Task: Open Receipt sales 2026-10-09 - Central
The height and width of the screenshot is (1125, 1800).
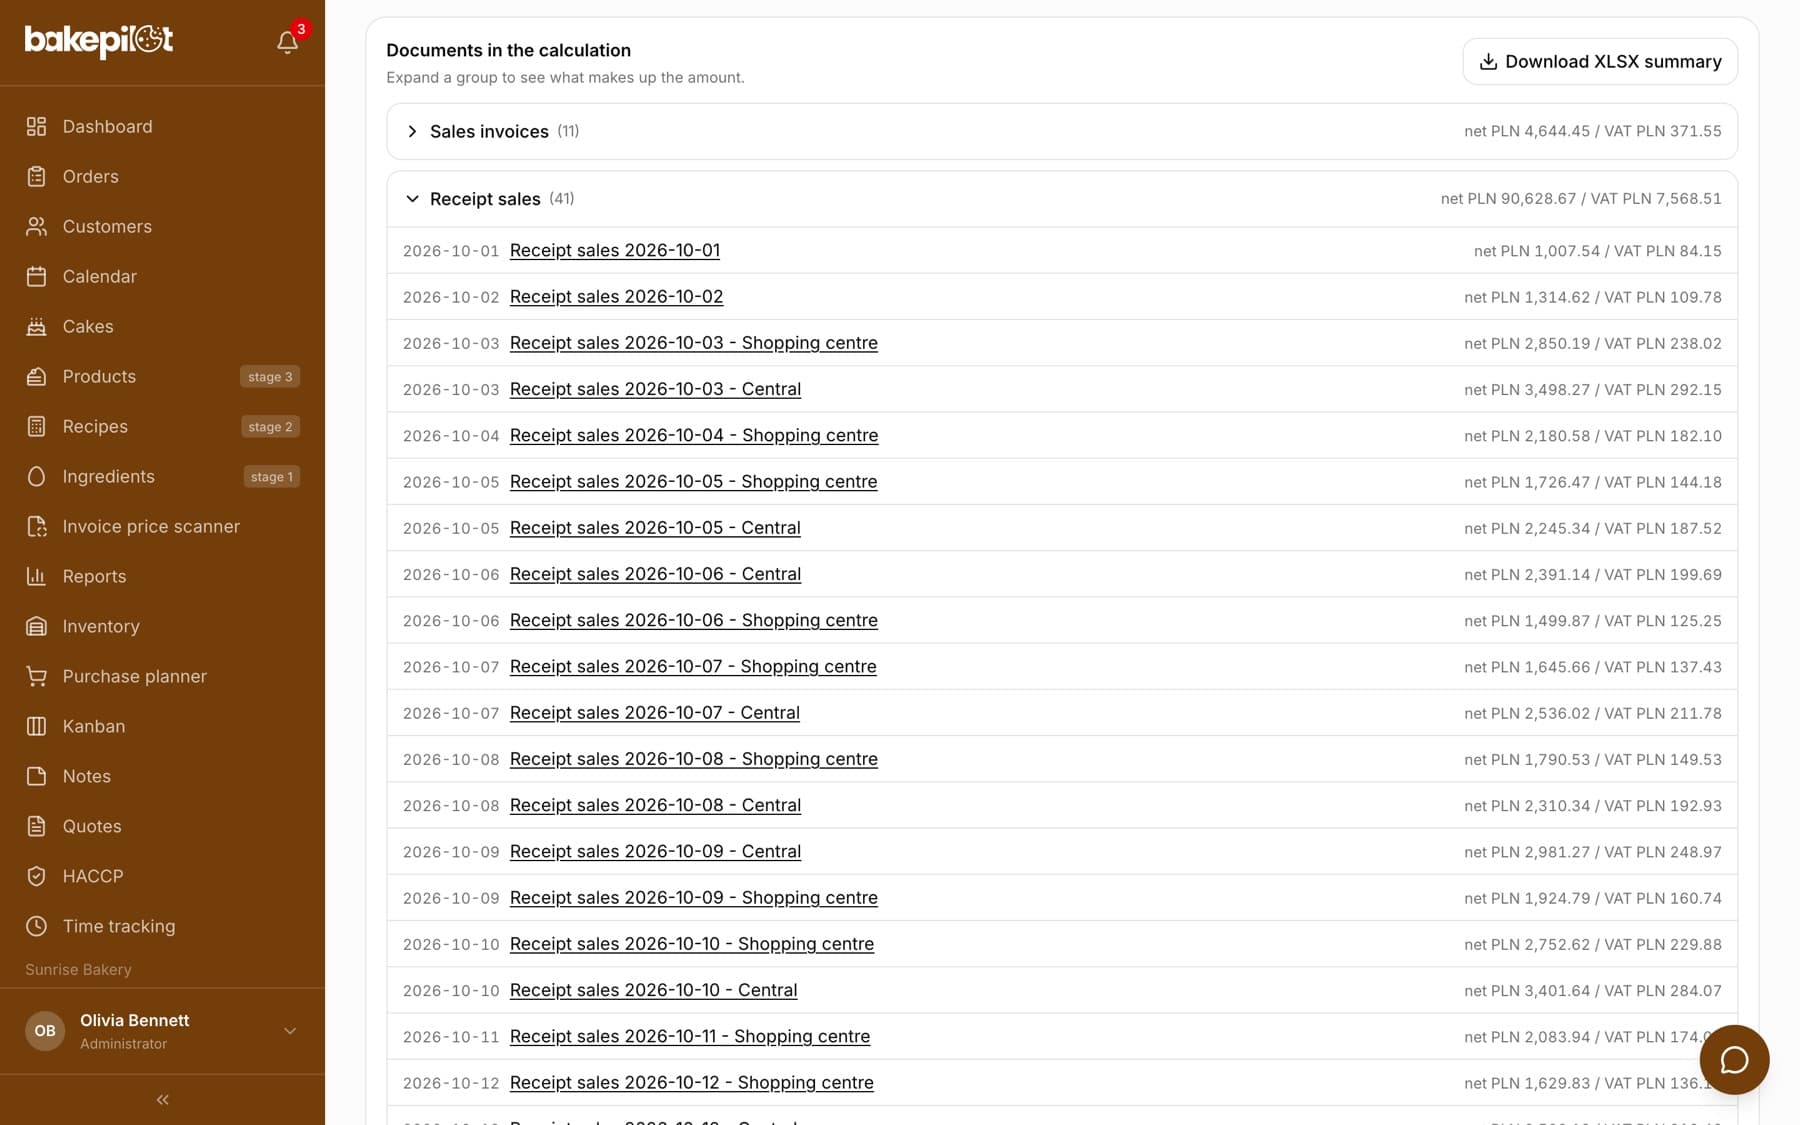Action: (655, 851)
